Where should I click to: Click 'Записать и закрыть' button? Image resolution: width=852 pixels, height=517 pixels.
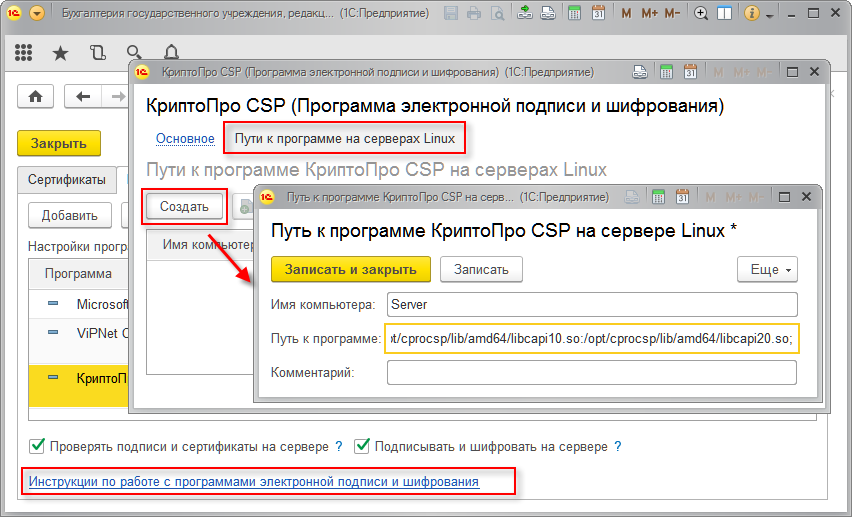tap(350, 270)
